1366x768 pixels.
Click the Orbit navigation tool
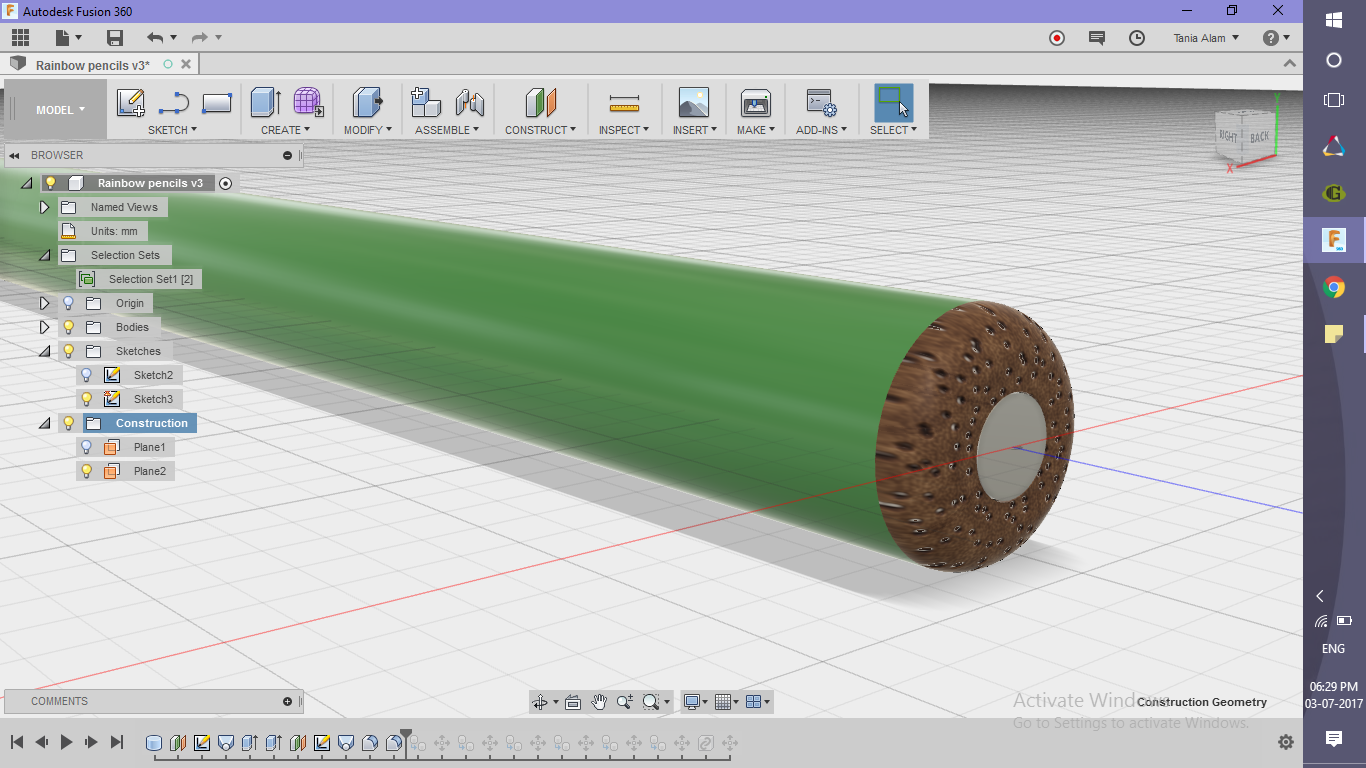coord(540,702)
